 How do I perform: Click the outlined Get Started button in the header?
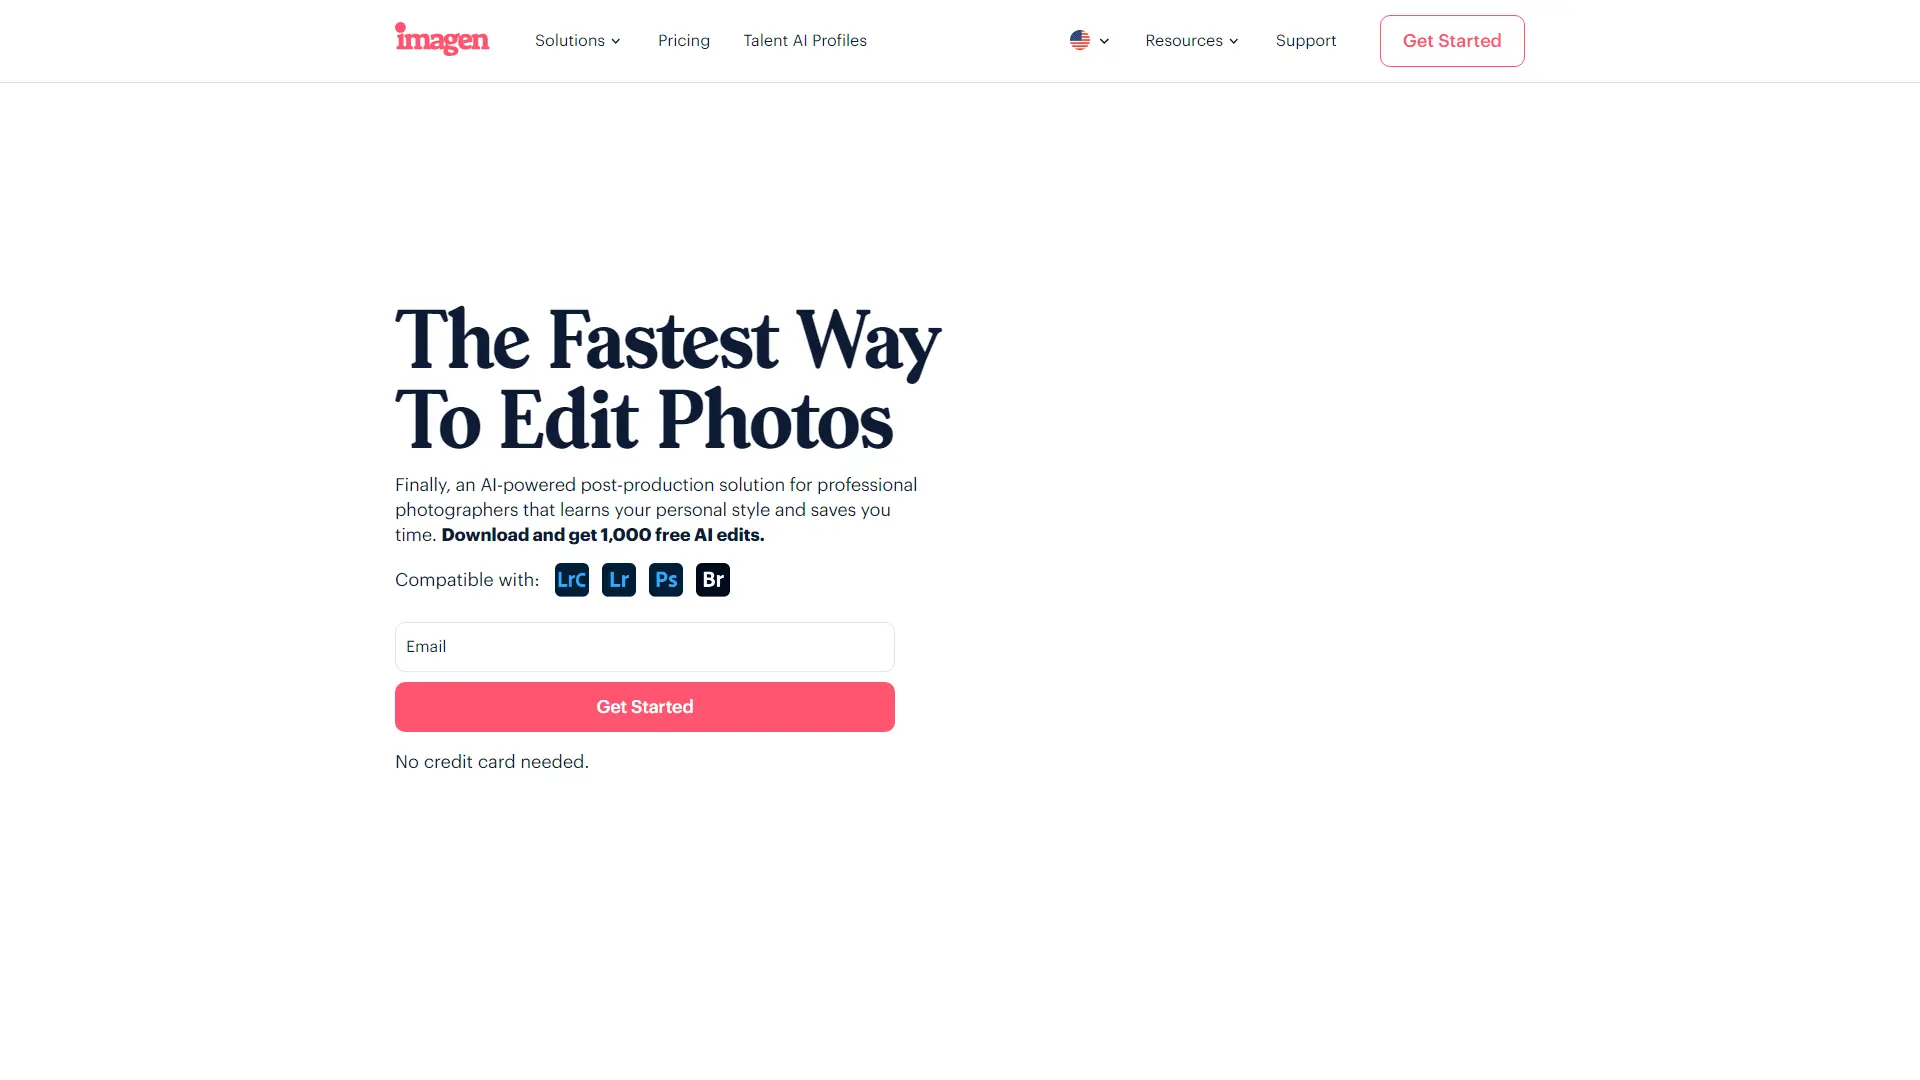click(x=1452, y=41)
